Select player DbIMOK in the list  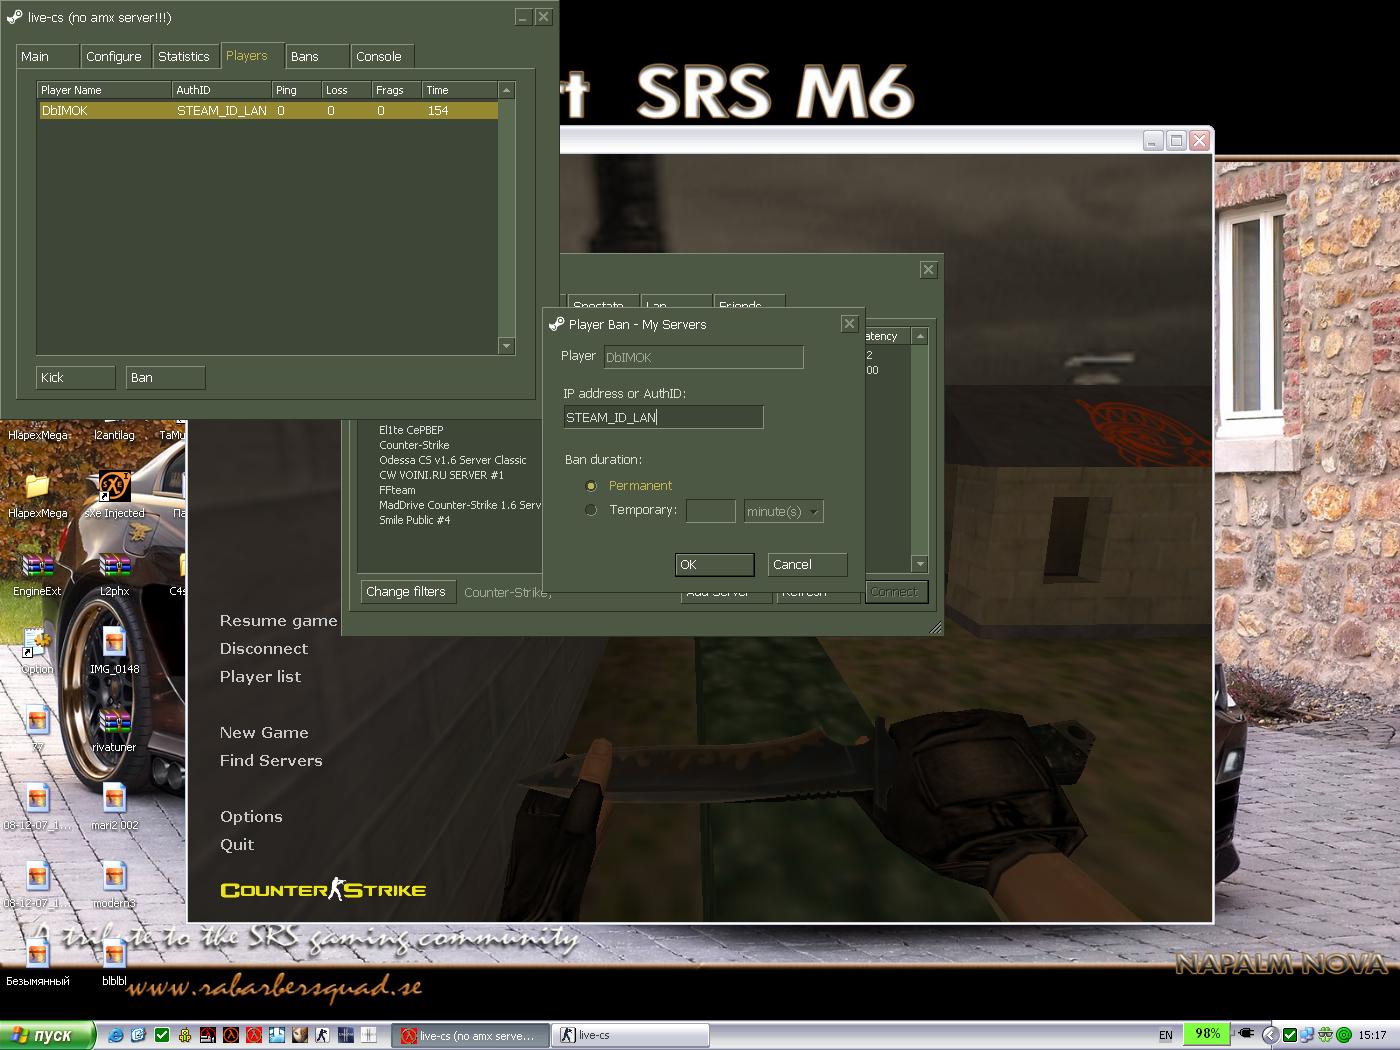(268, 111)
